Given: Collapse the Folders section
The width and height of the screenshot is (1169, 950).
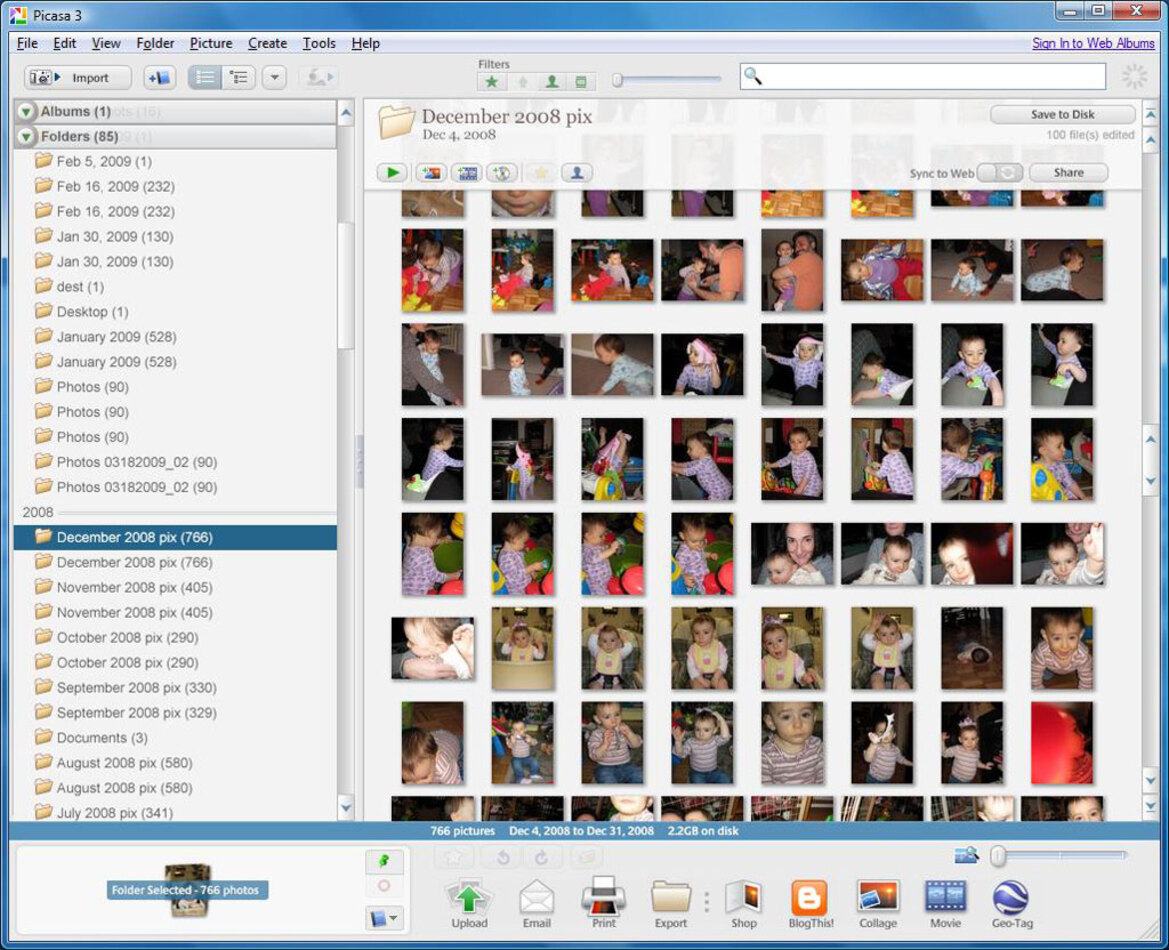Looking at the screenshot, I should click(x=26, y=137).
